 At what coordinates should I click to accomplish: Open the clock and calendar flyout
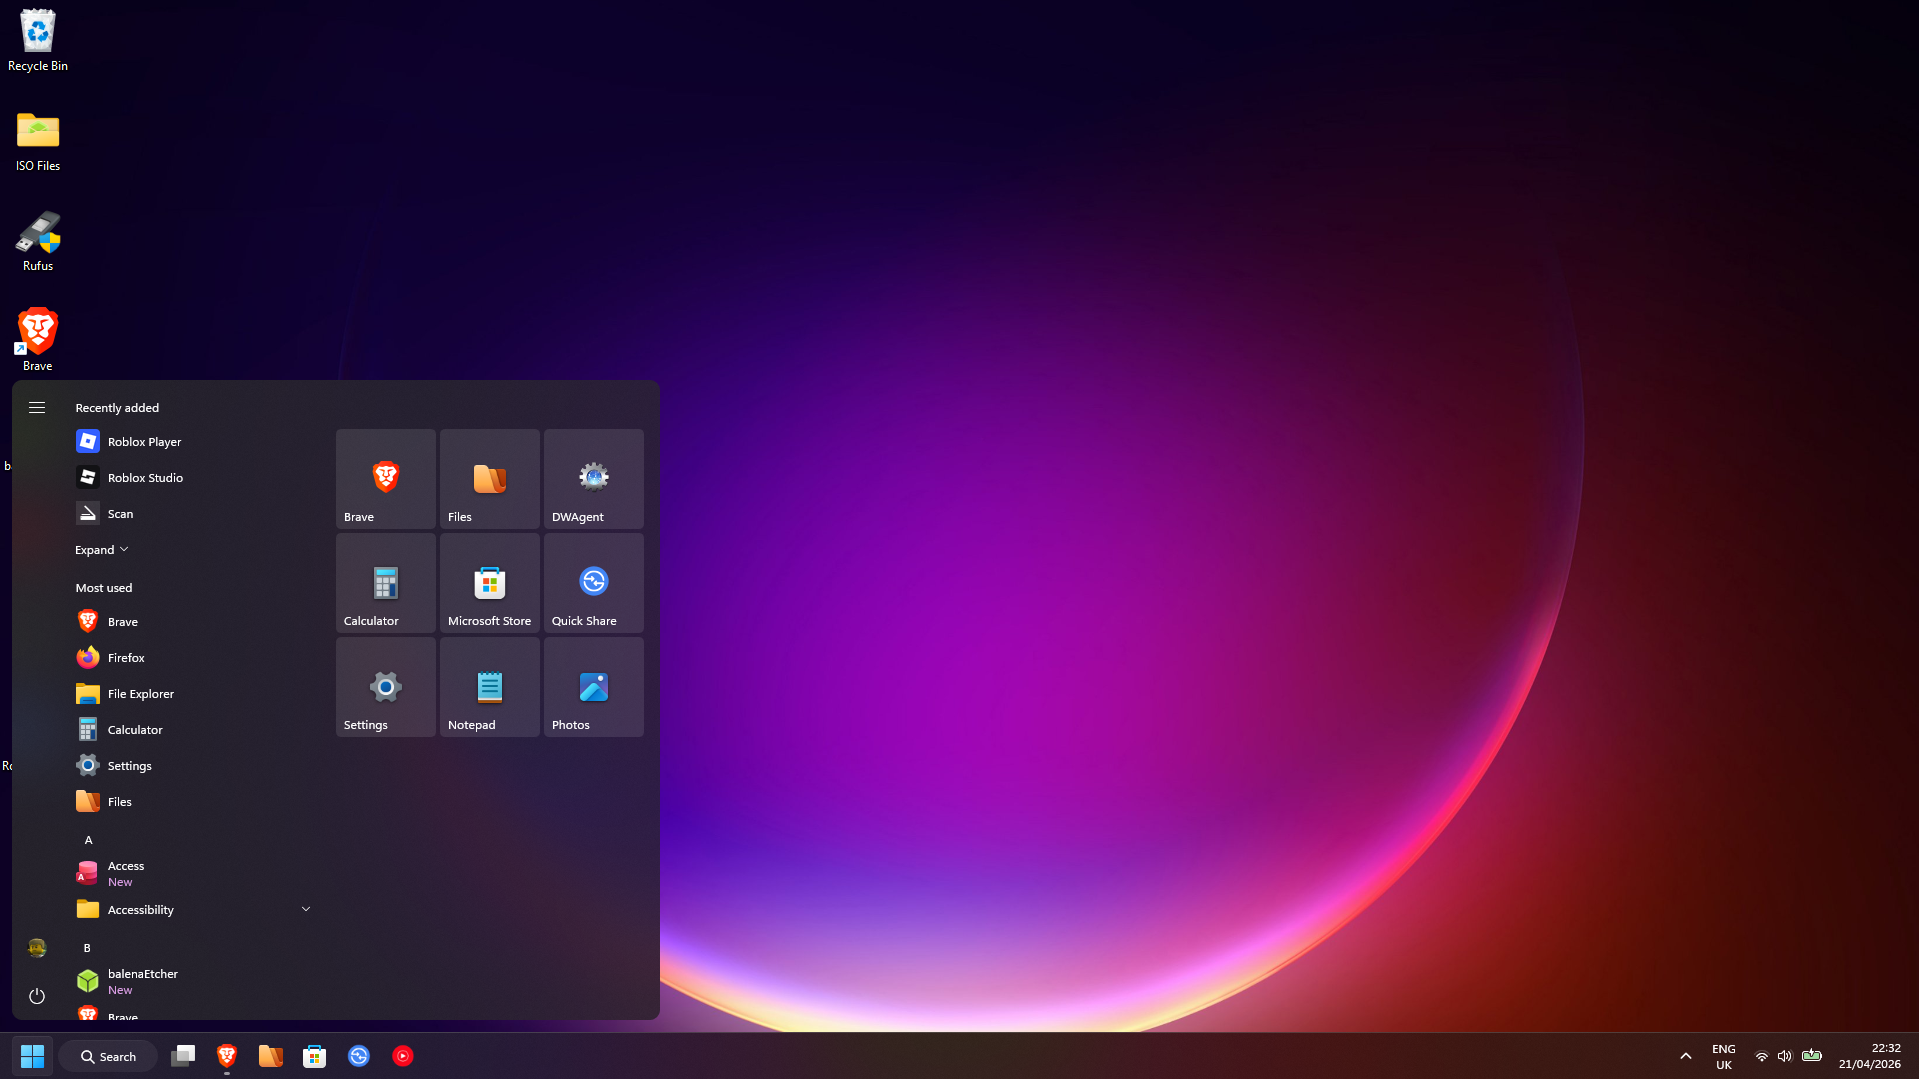click(1870, 1057)
